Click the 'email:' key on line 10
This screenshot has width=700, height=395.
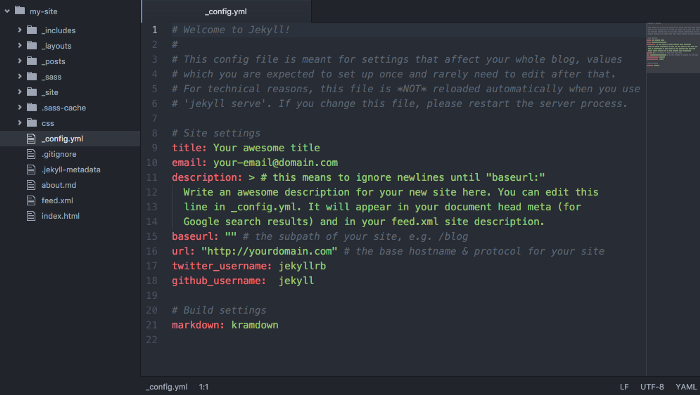(189, 162)
